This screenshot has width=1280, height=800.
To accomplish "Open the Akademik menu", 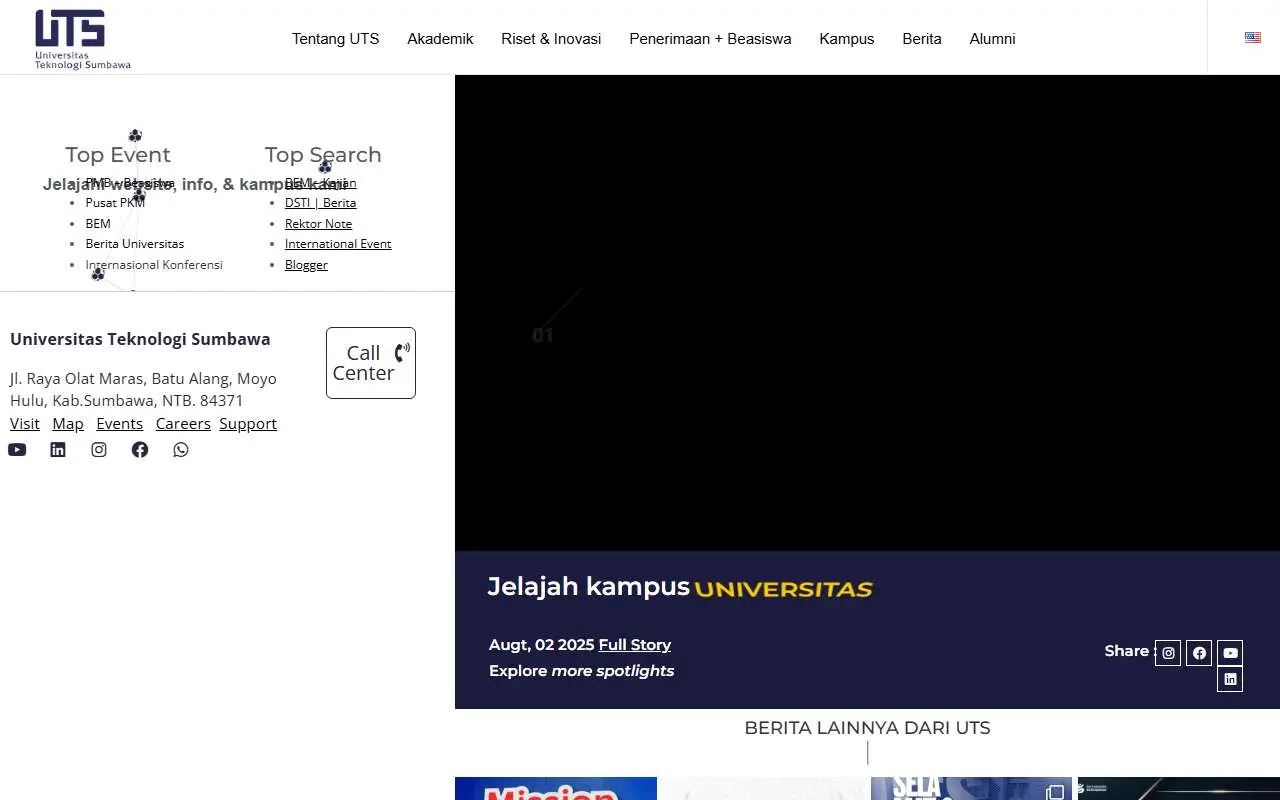I will point(440,39).
